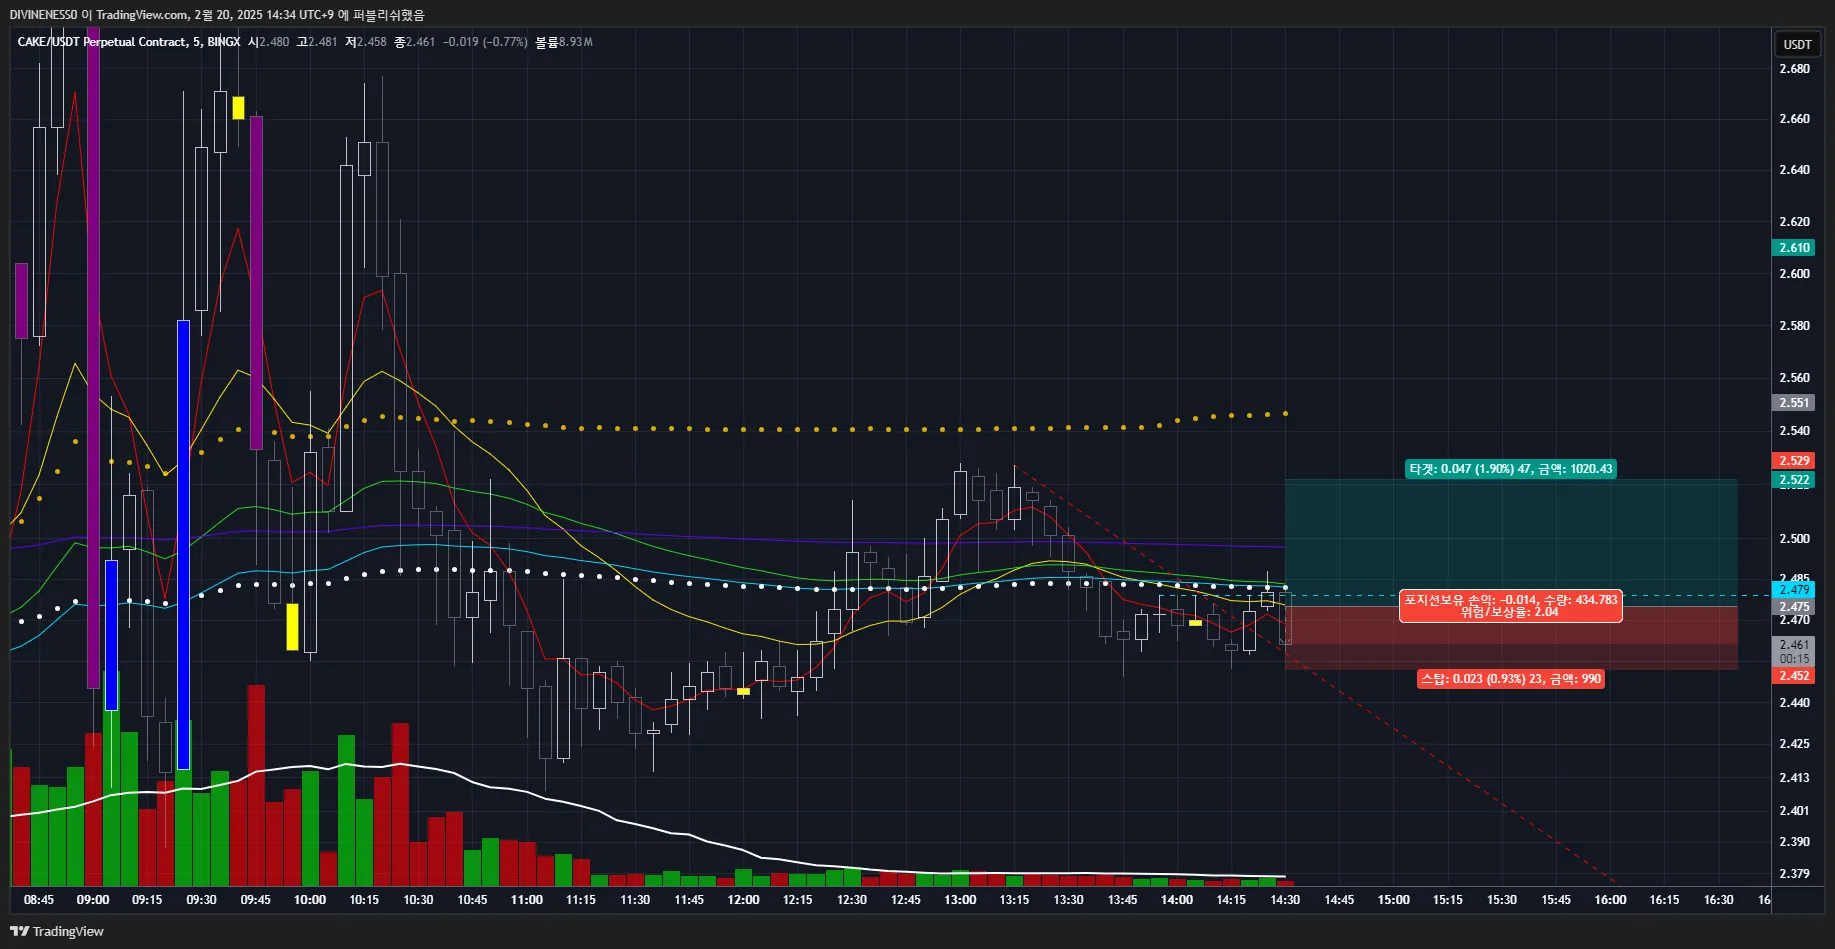Image resolution: width=1835 pixels, height=949 pixels.
Task: Click the 2.461 last price countdown tag
Action: tap(1794, 652)
